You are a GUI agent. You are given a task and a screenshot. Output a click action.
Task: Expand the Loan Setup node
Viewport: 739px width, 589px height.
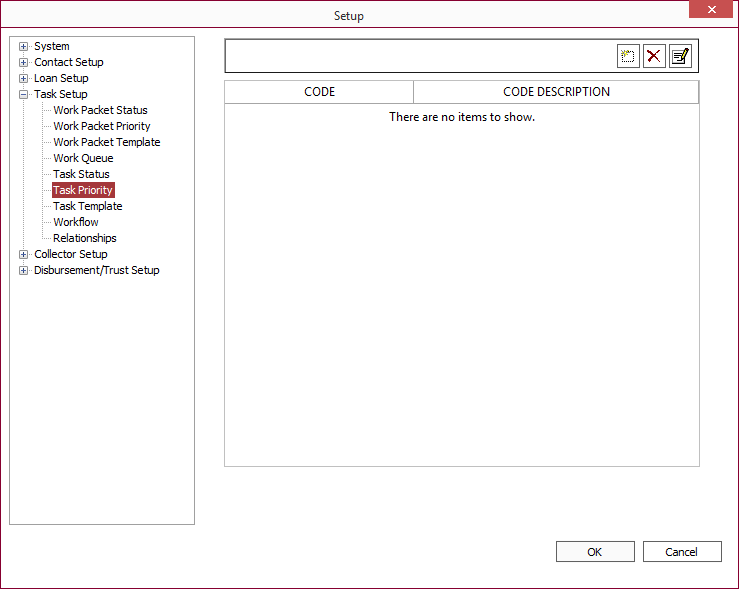23,78
